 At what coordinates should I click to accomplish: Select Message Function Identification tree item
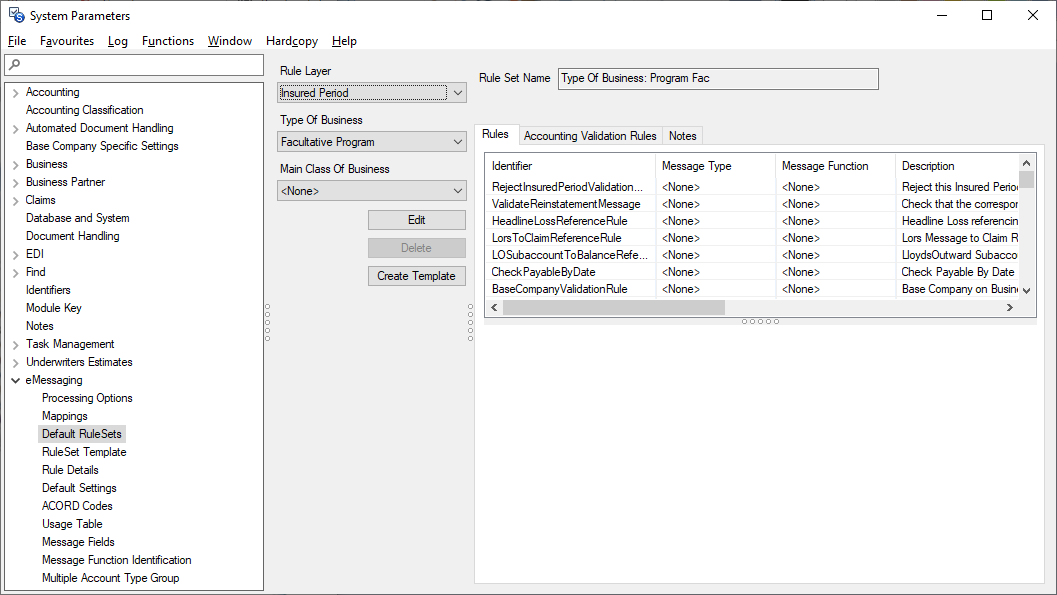[x=116, y=560]
